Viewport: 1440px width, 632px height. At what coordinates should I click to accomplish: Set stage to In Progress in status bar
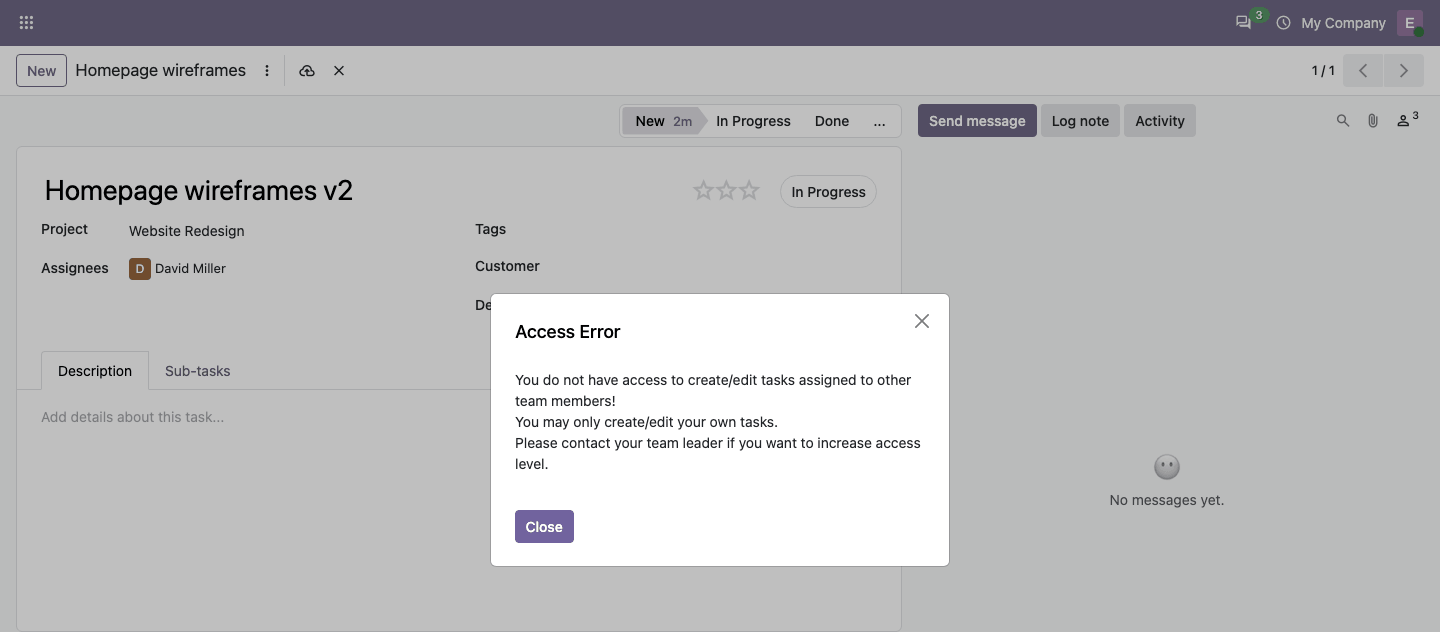coord(753,121)
